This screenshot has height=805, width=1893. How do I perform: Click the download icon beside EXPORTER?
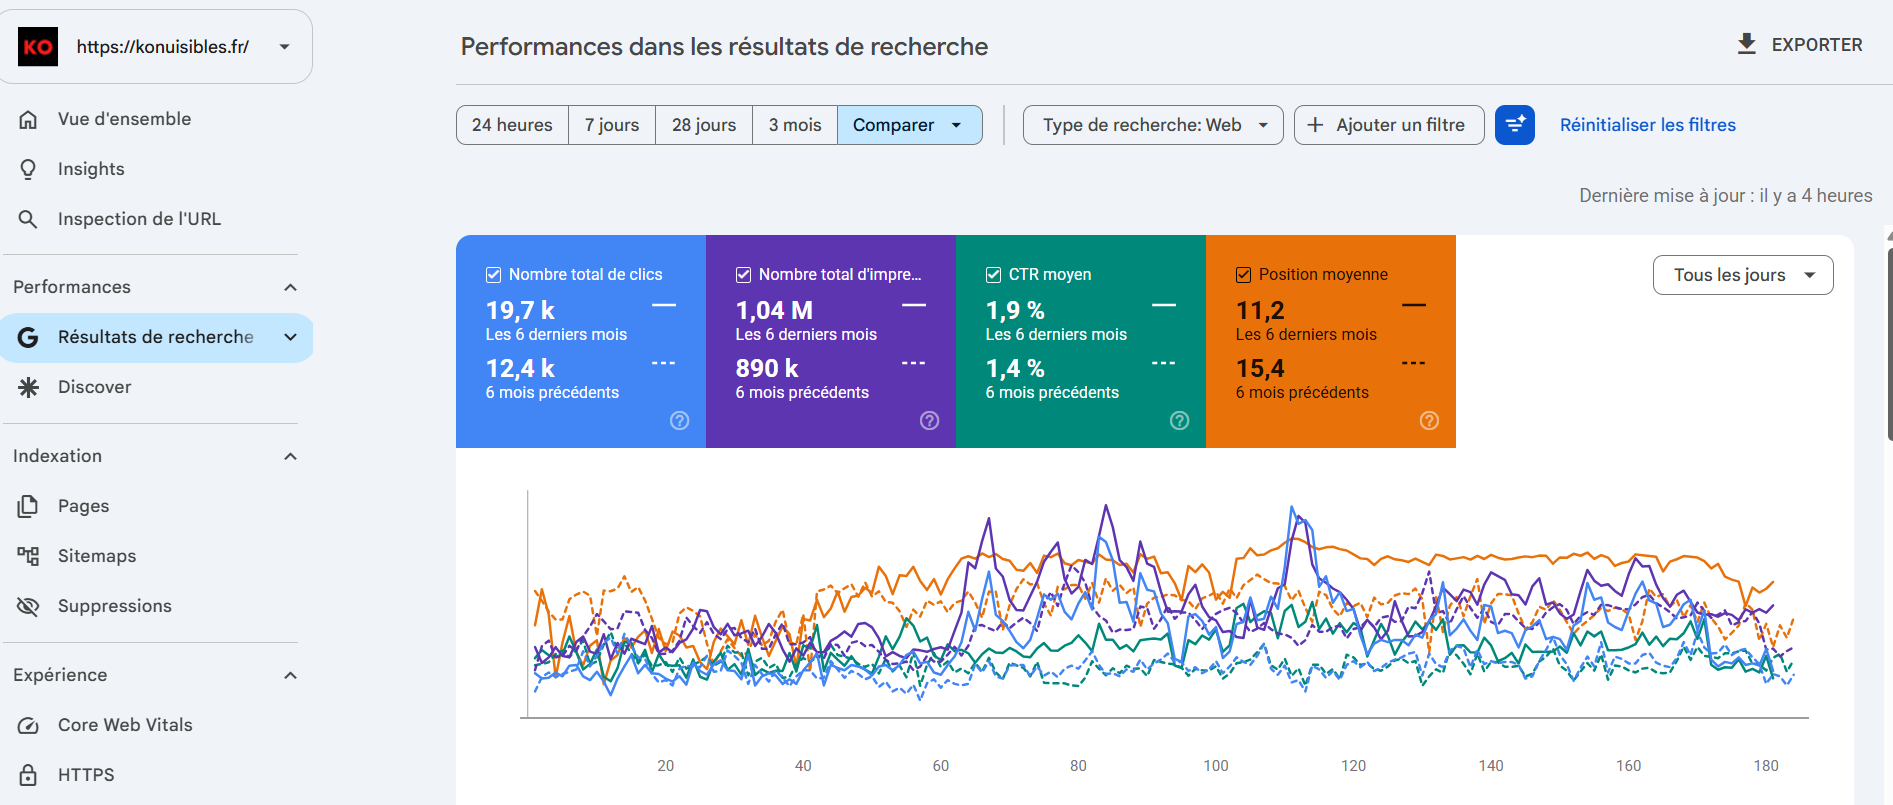click(x=1746, y=44)
